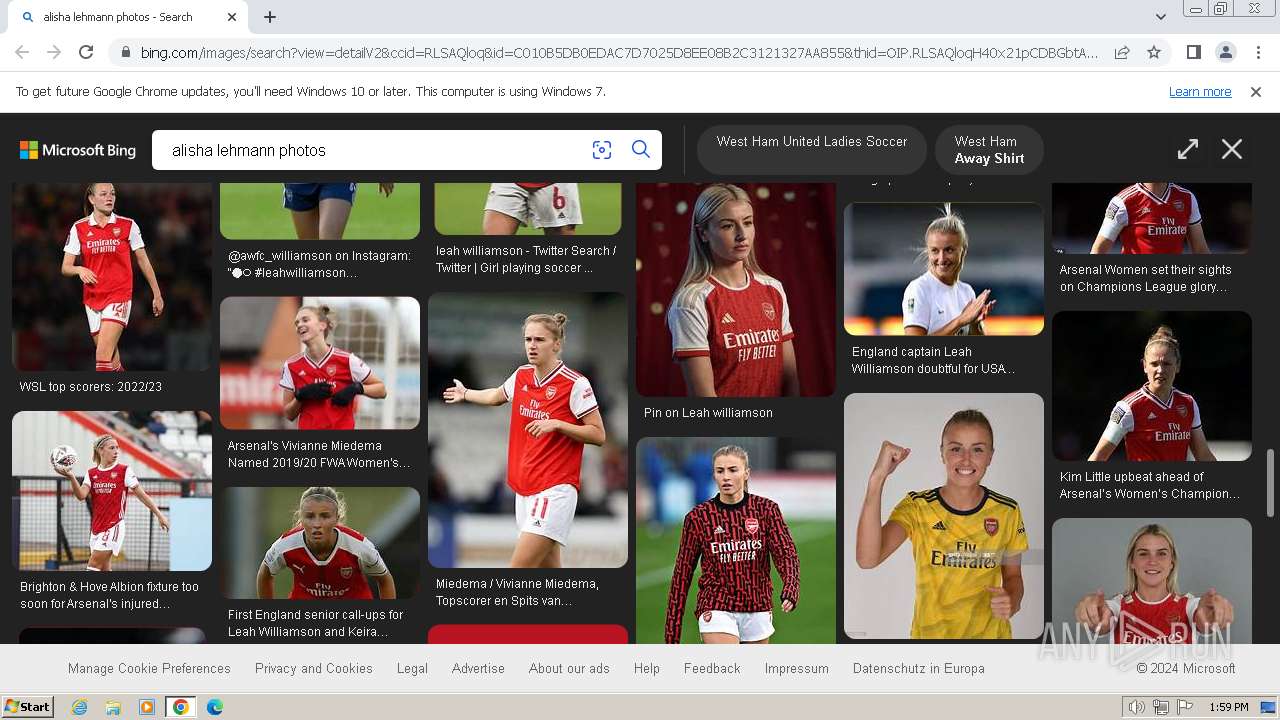Viewport: 1280px width, 720px height.
Task: Open the First England senior call-ups image
Action: [x=320, y=543]
